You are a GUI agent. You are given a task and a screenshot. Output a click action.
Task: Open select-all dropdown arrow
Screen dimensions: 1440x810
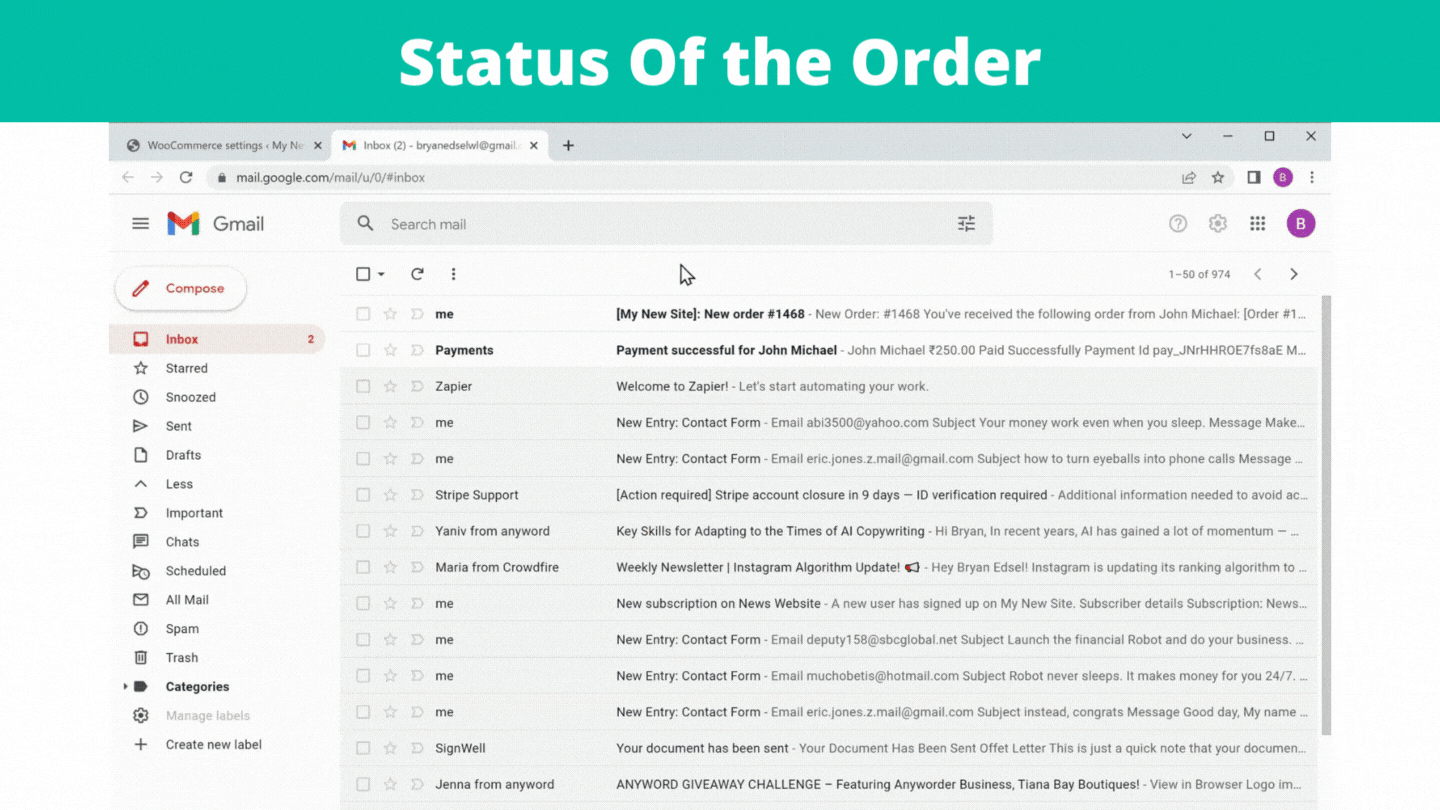point(381,274)
